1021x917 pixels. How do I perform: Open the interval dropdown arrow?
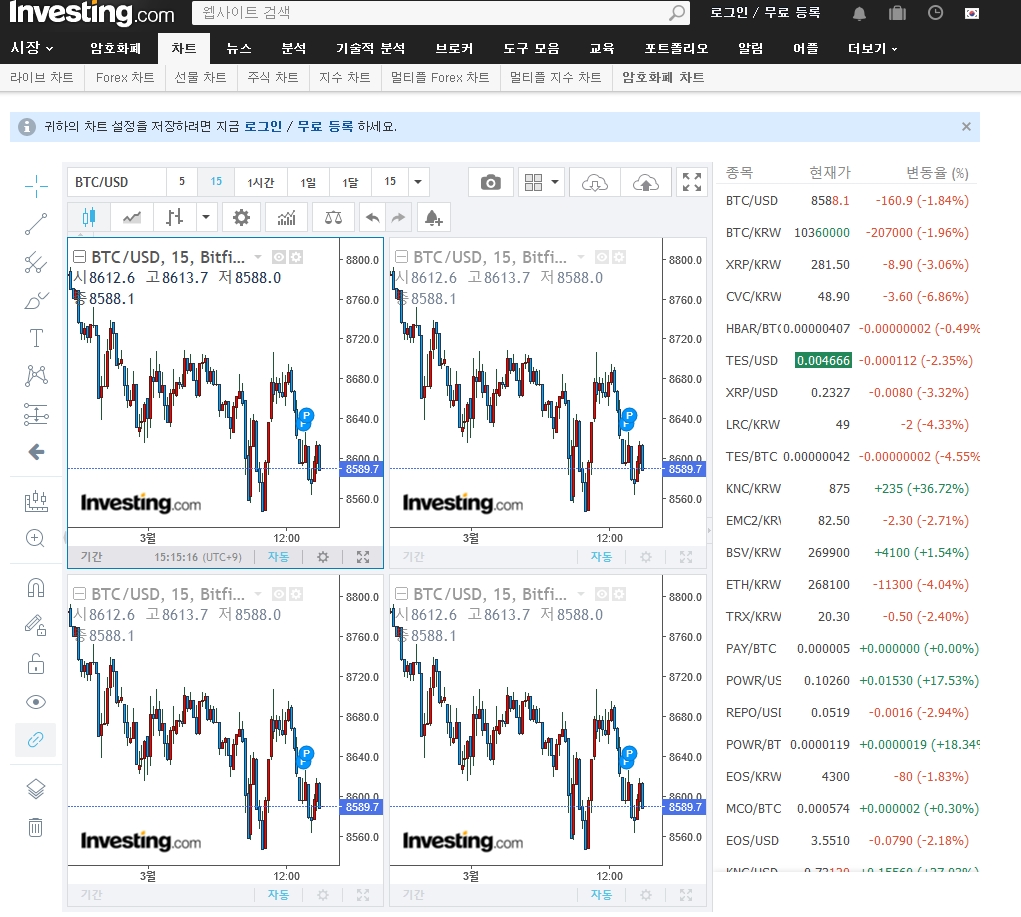tap(418, 182)
